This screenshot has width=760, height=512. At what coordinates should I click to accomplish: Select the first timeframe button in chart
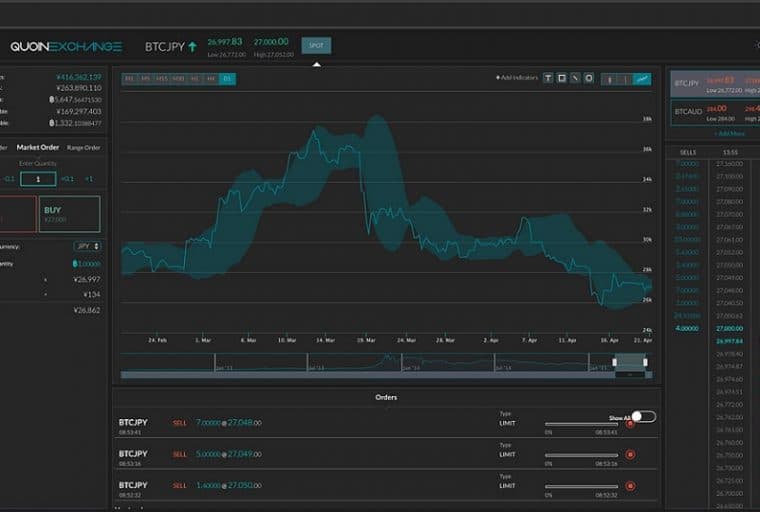point(129,79)
